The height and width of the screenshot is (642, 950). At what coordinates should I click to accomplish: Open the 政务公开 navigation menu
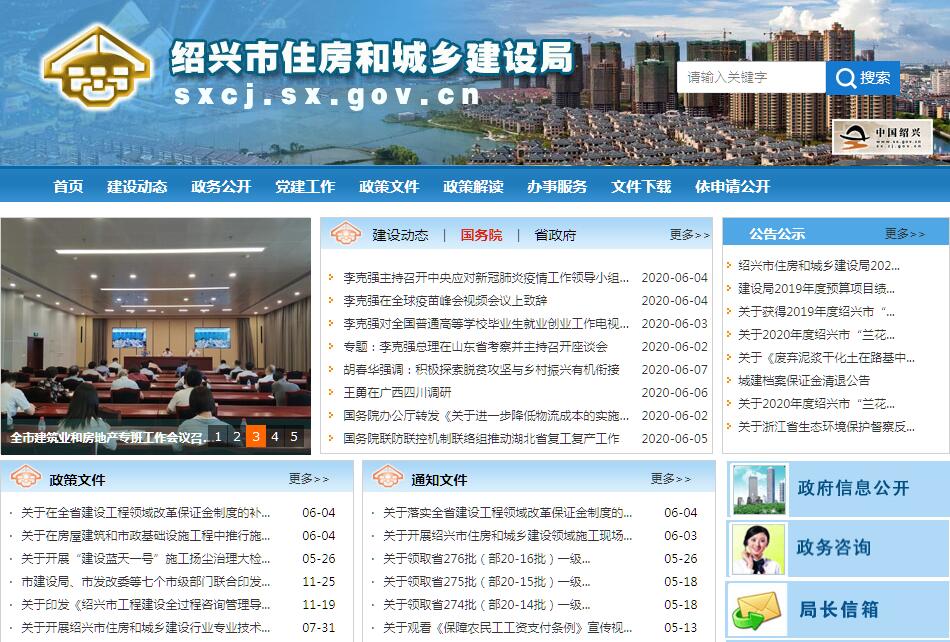(221, 187)
